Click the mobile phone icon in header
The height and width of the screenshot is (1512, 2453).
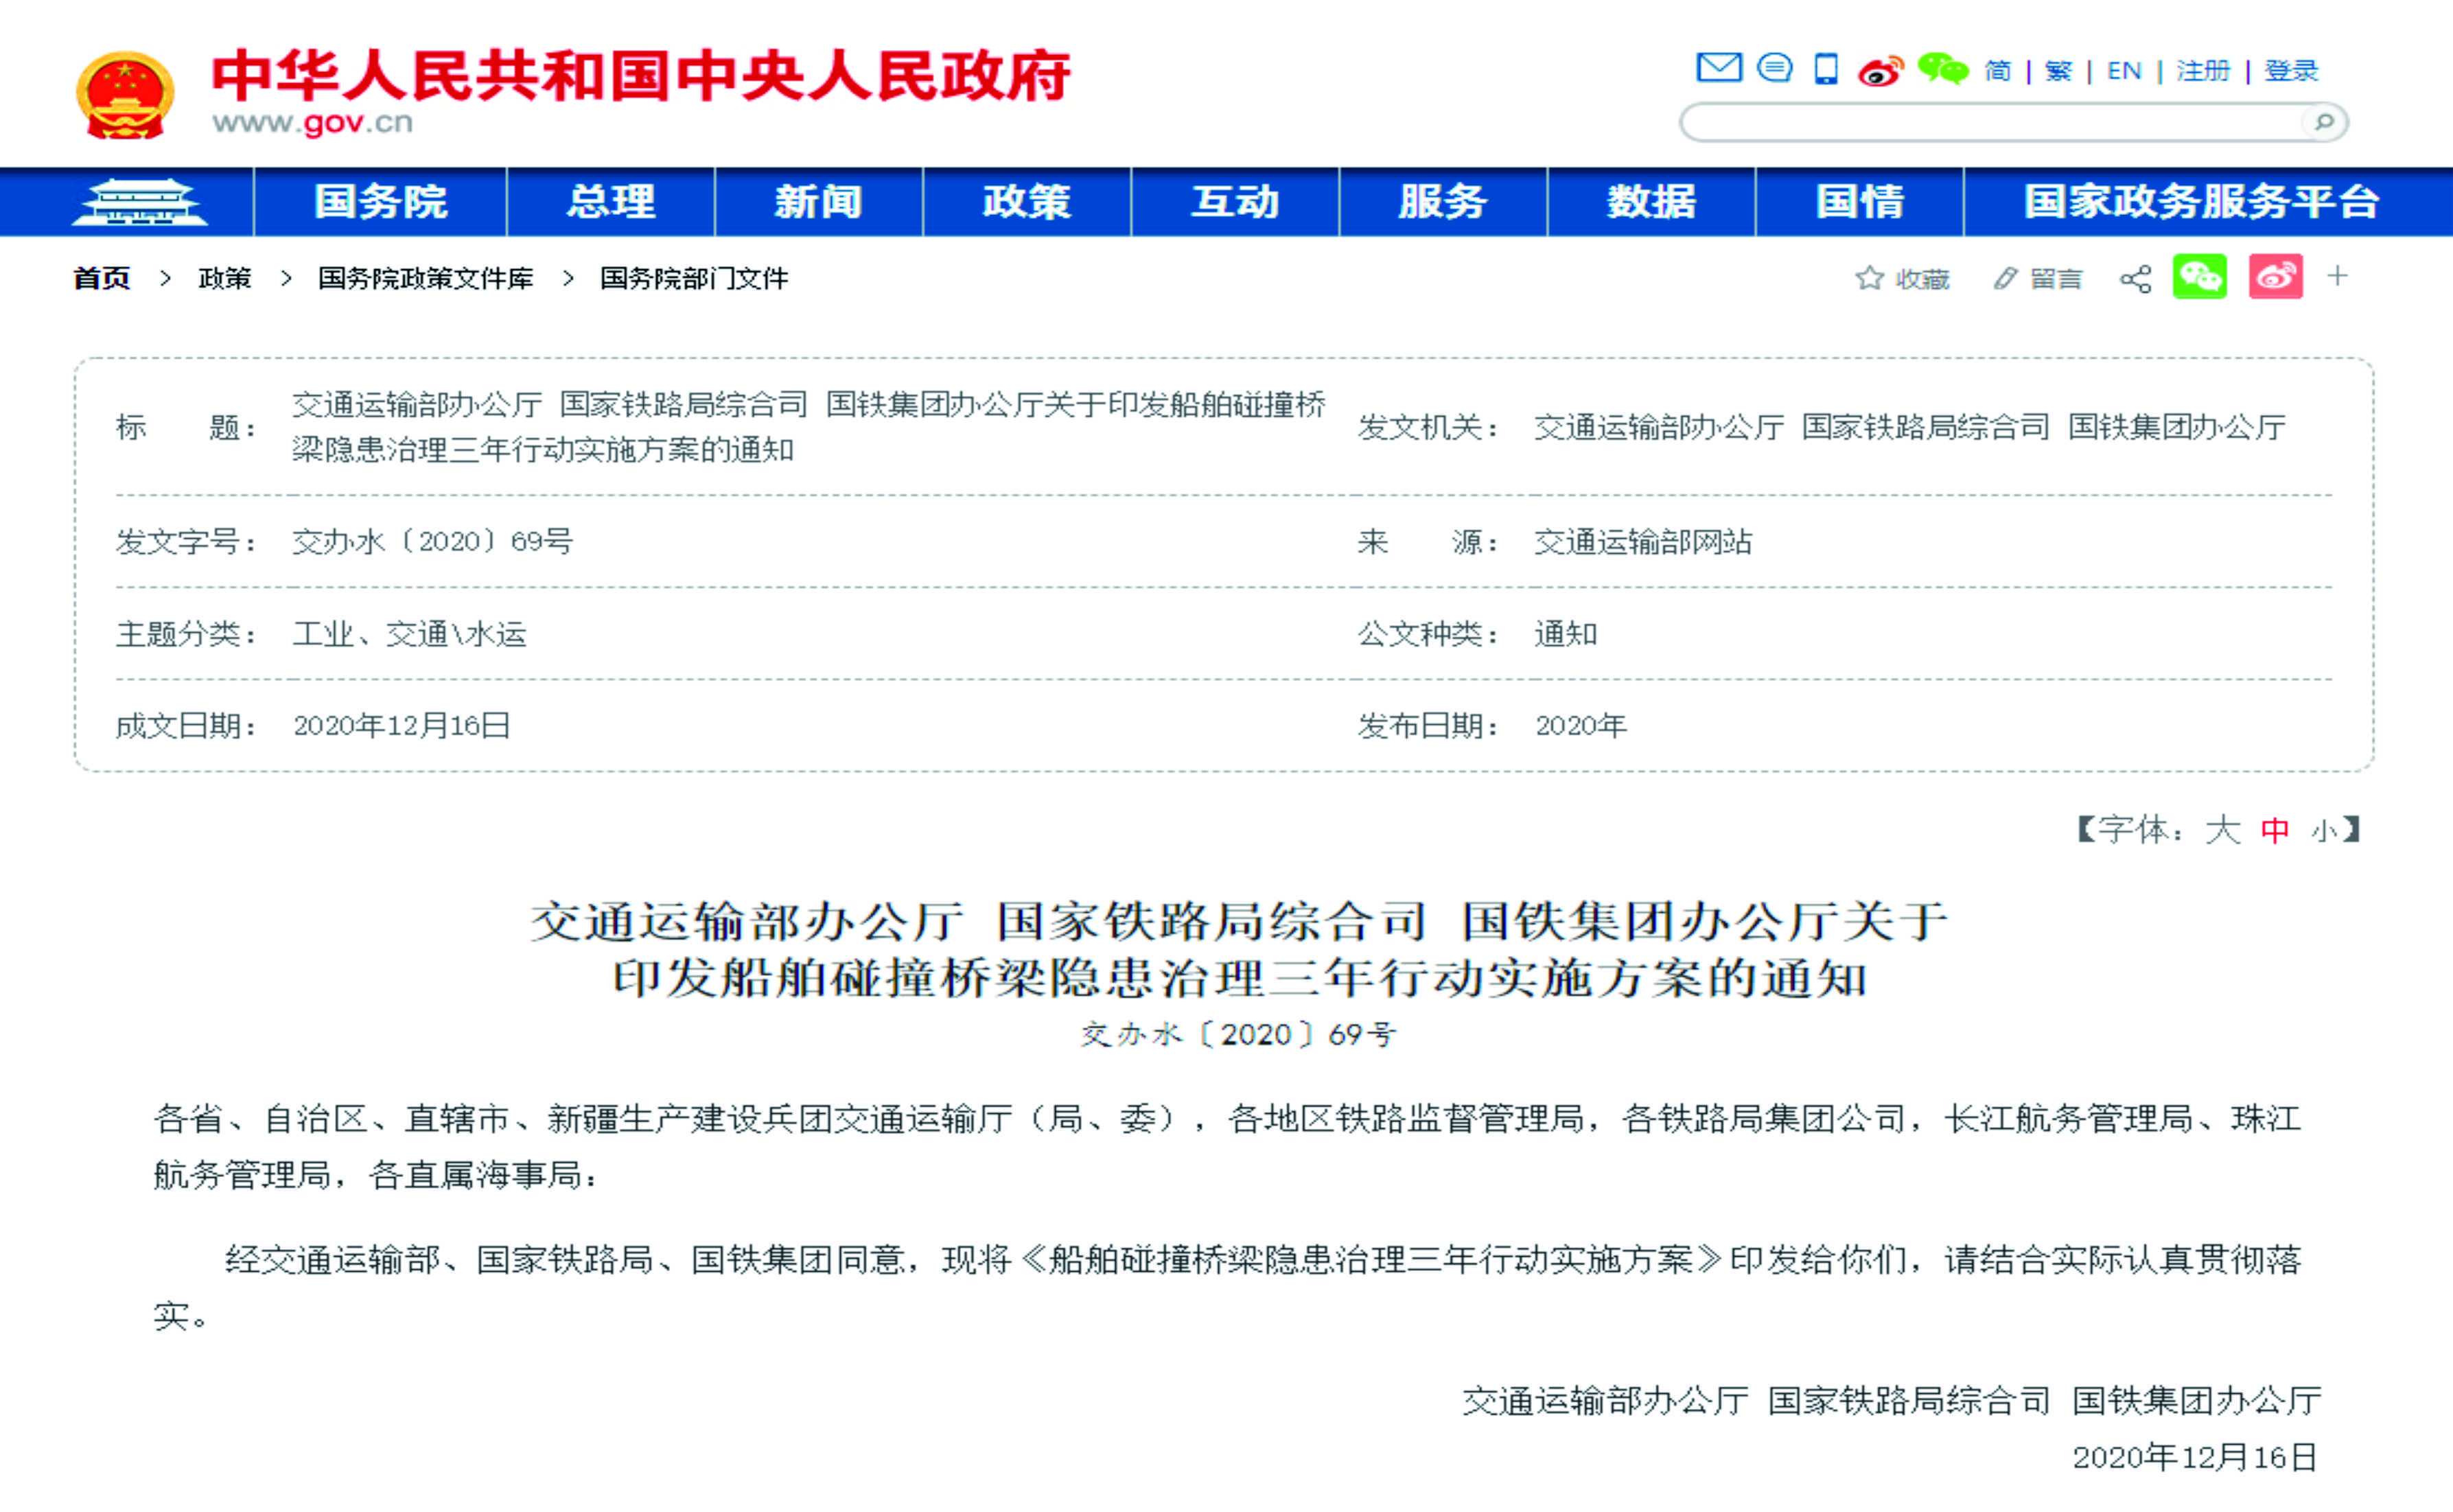(x=1826, y=69)
